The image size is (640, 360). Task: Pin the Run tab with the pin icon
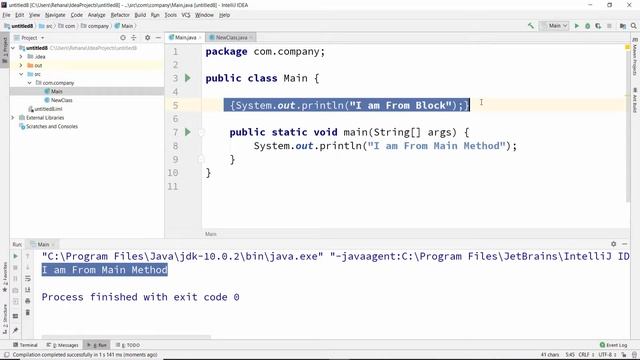point(16,330)
